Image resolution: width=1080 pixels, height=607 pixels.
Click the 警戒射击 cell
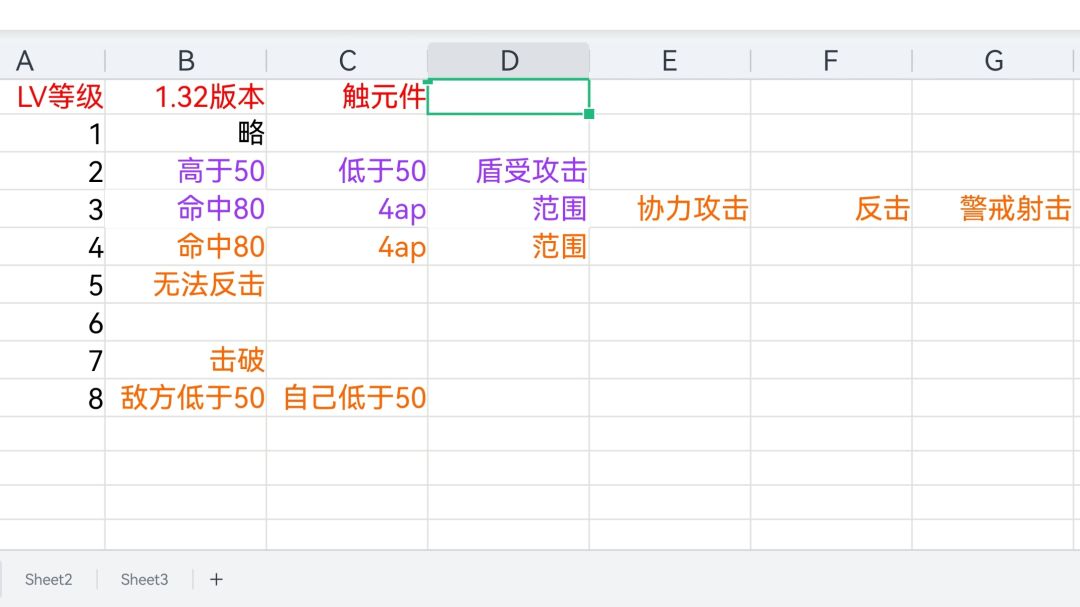[x=1015, y=209]
